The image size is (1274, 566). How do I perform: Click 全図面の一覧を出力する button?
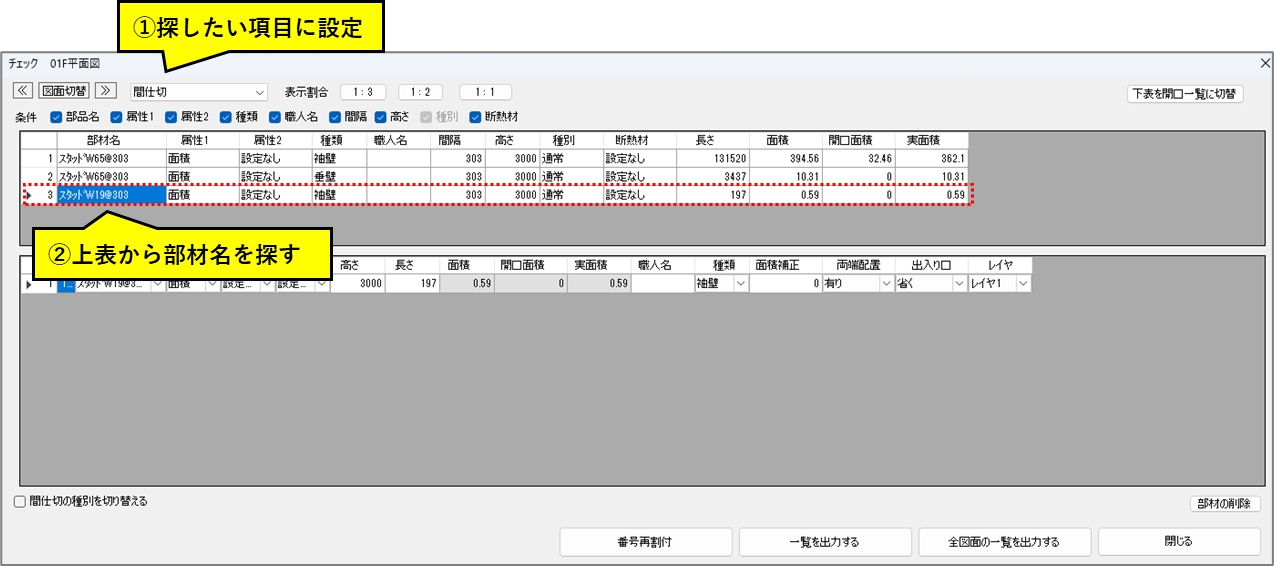(x=1003, y=542)
